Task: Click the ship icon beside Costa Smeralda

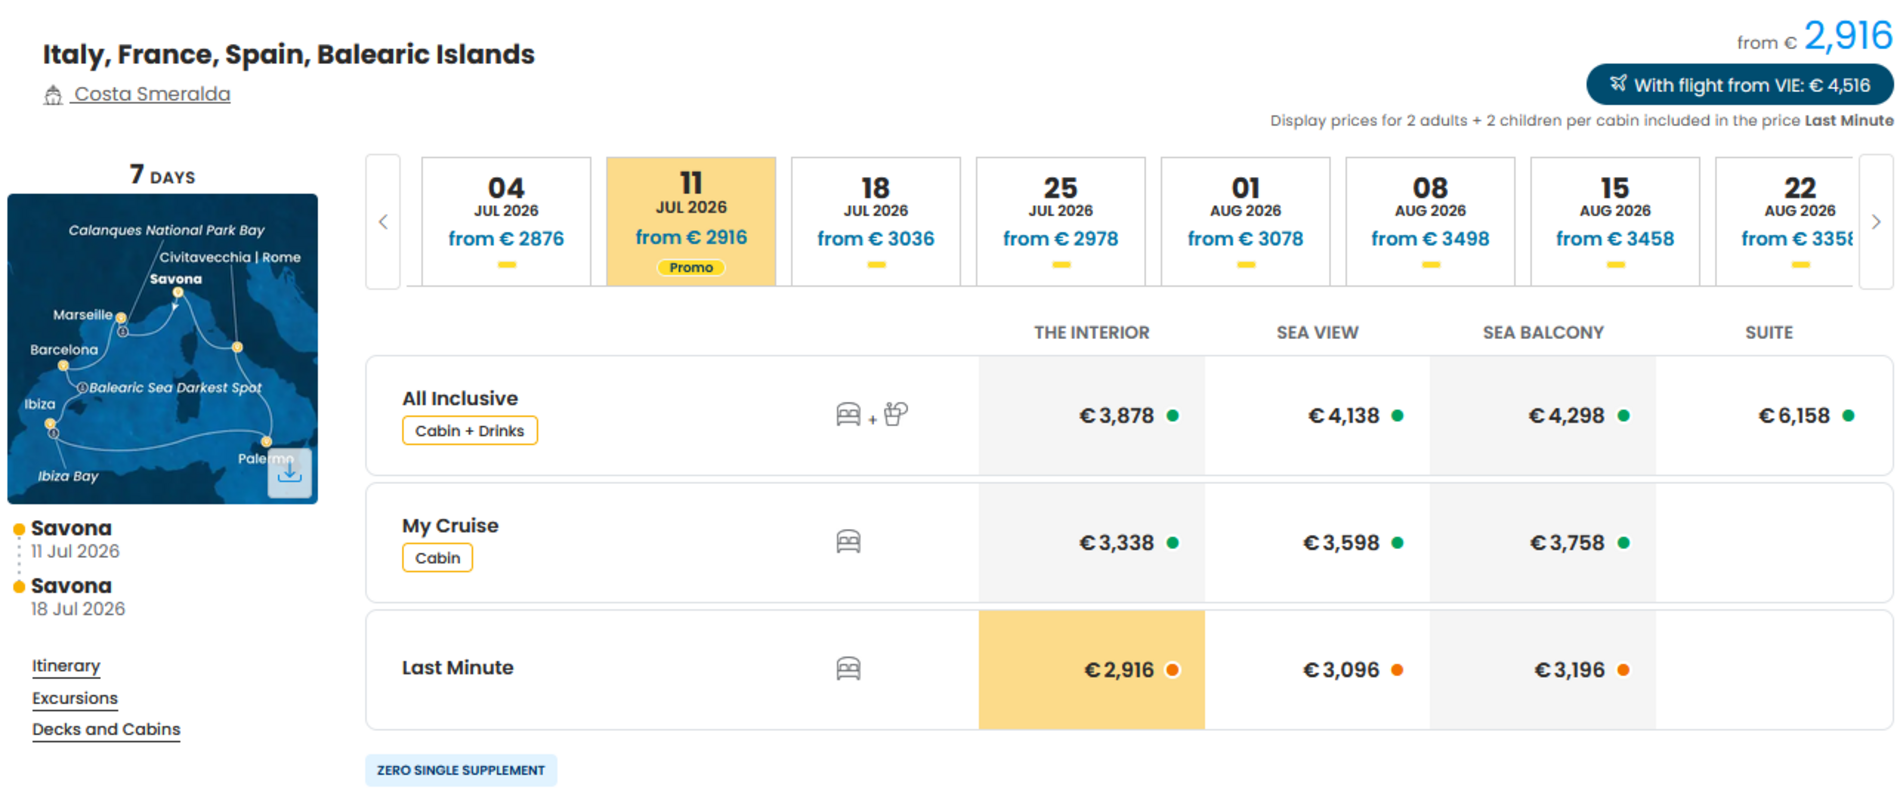Action: [x=53, y=95]
